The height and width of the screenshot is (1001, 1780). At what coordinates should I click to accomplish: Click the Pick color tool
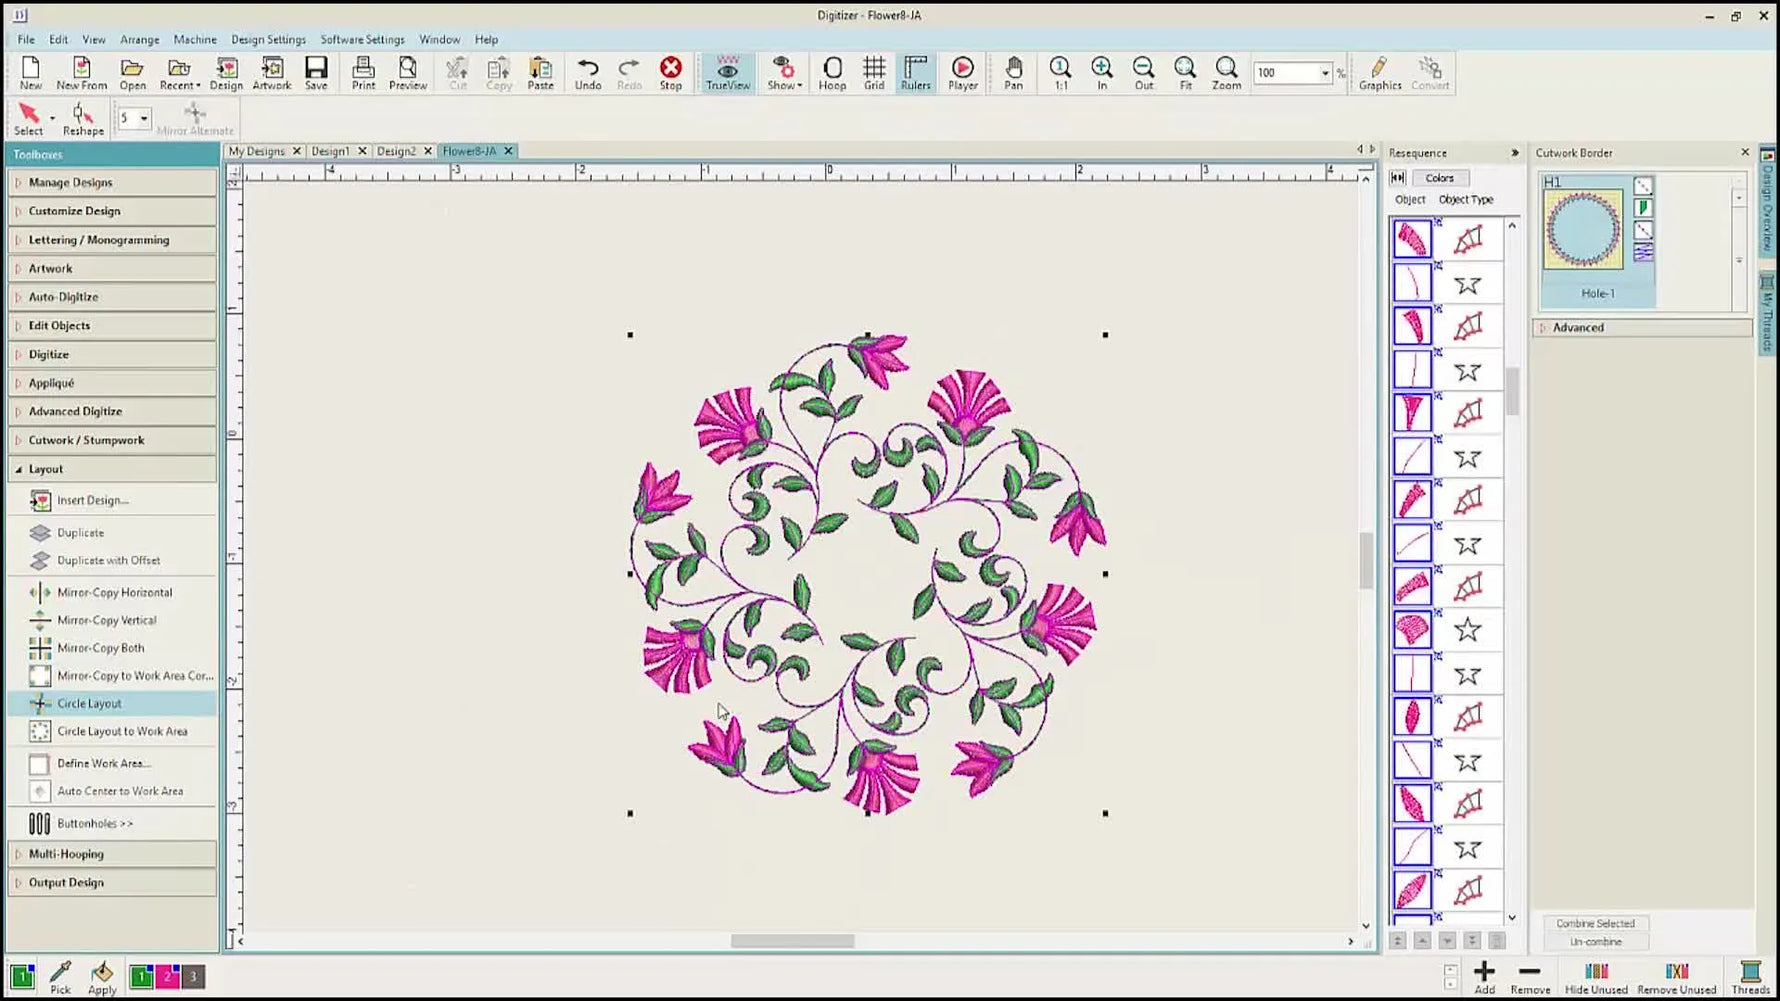[60, 977]
